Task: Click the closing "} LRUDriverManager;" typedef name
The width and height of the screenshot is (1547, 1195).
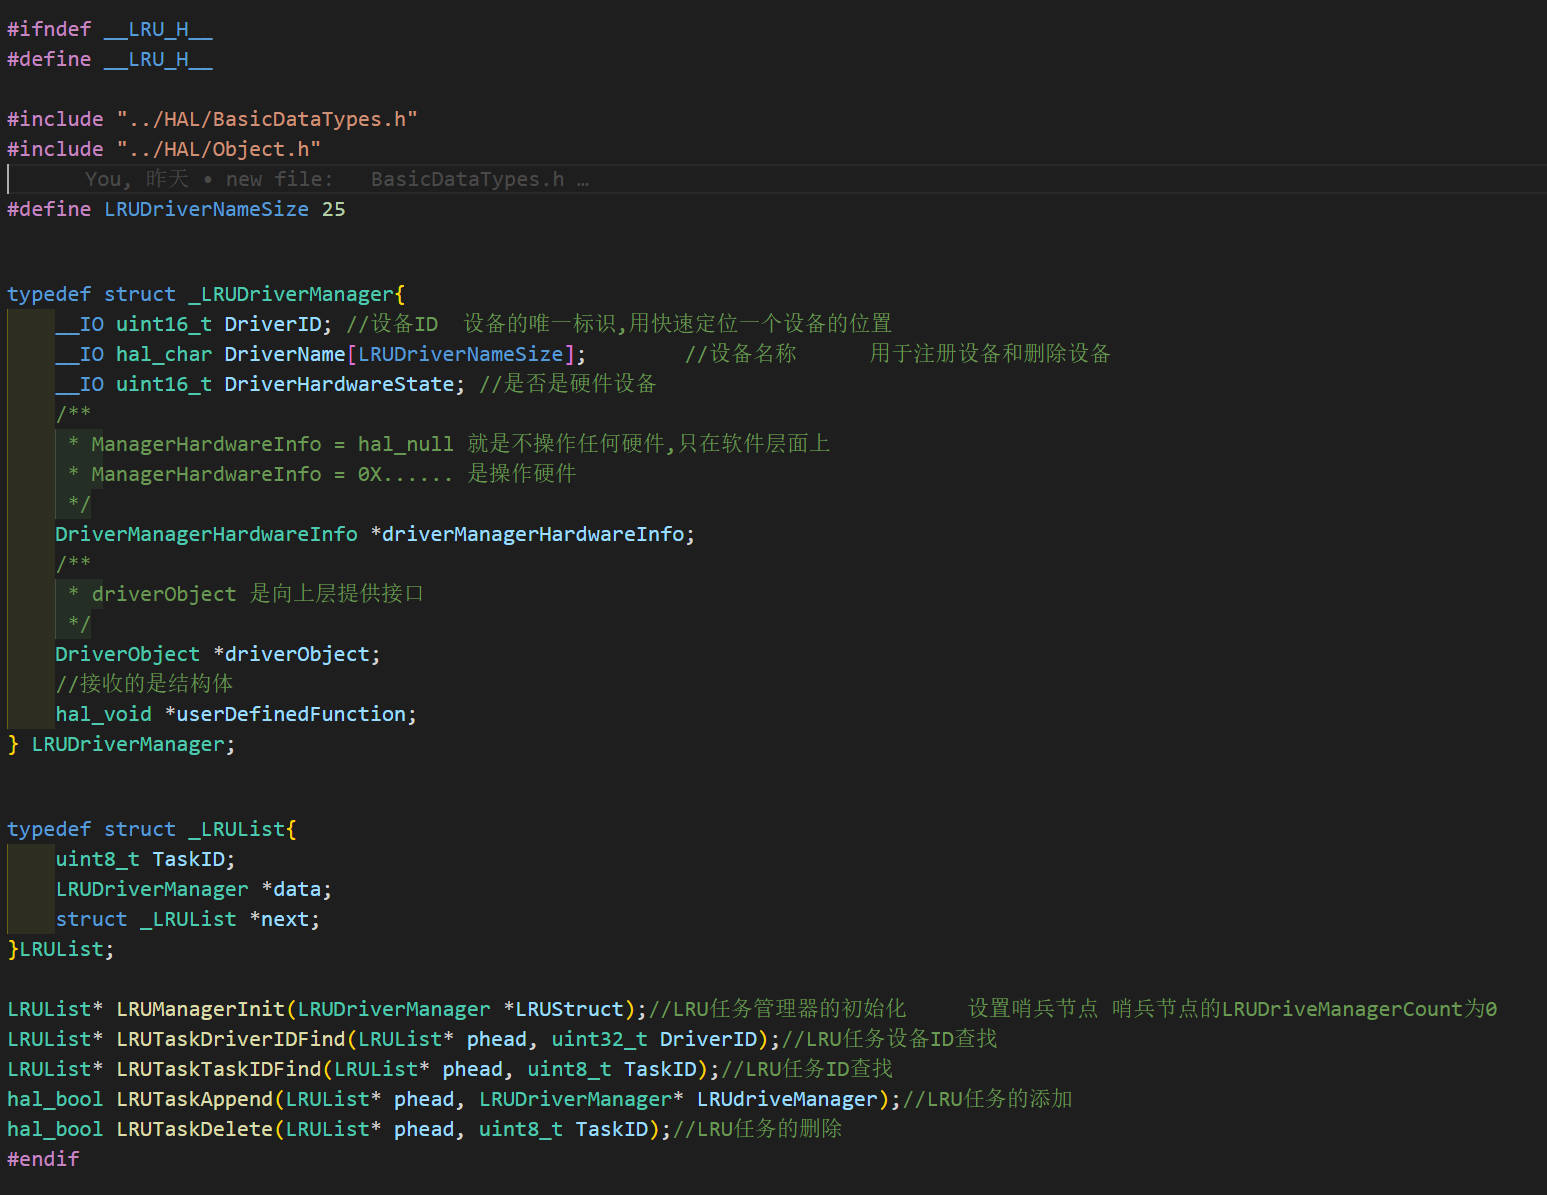Action: pos(128,744)
